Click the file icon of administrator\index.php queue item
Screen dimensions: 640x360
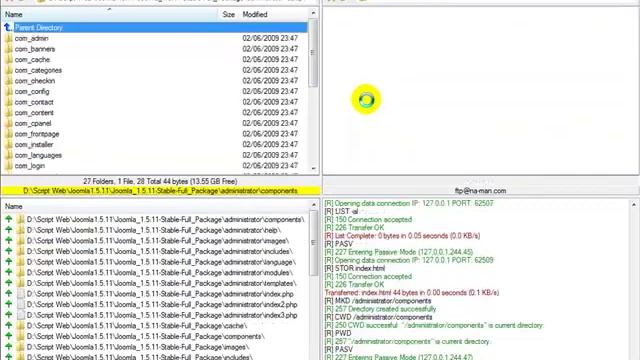[21, 294]
